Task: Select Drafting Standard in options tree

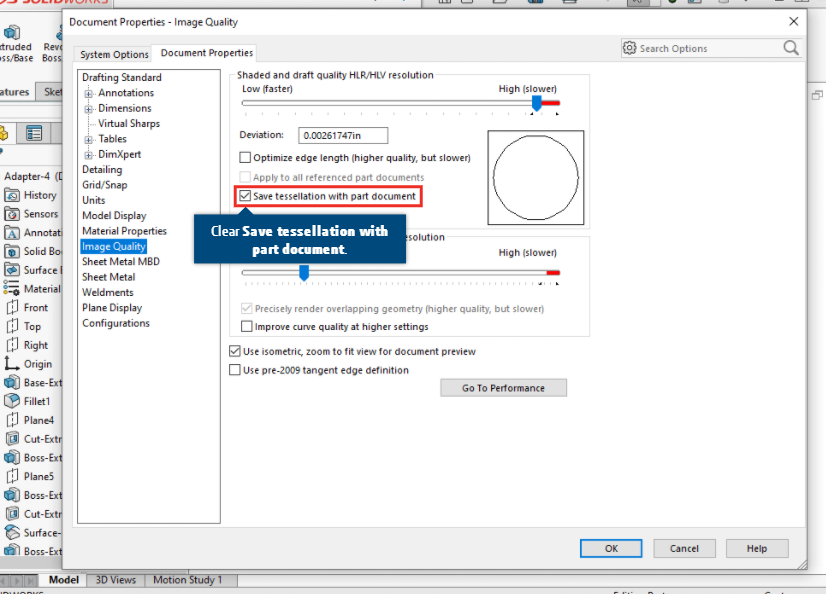Action: (122, 77)
